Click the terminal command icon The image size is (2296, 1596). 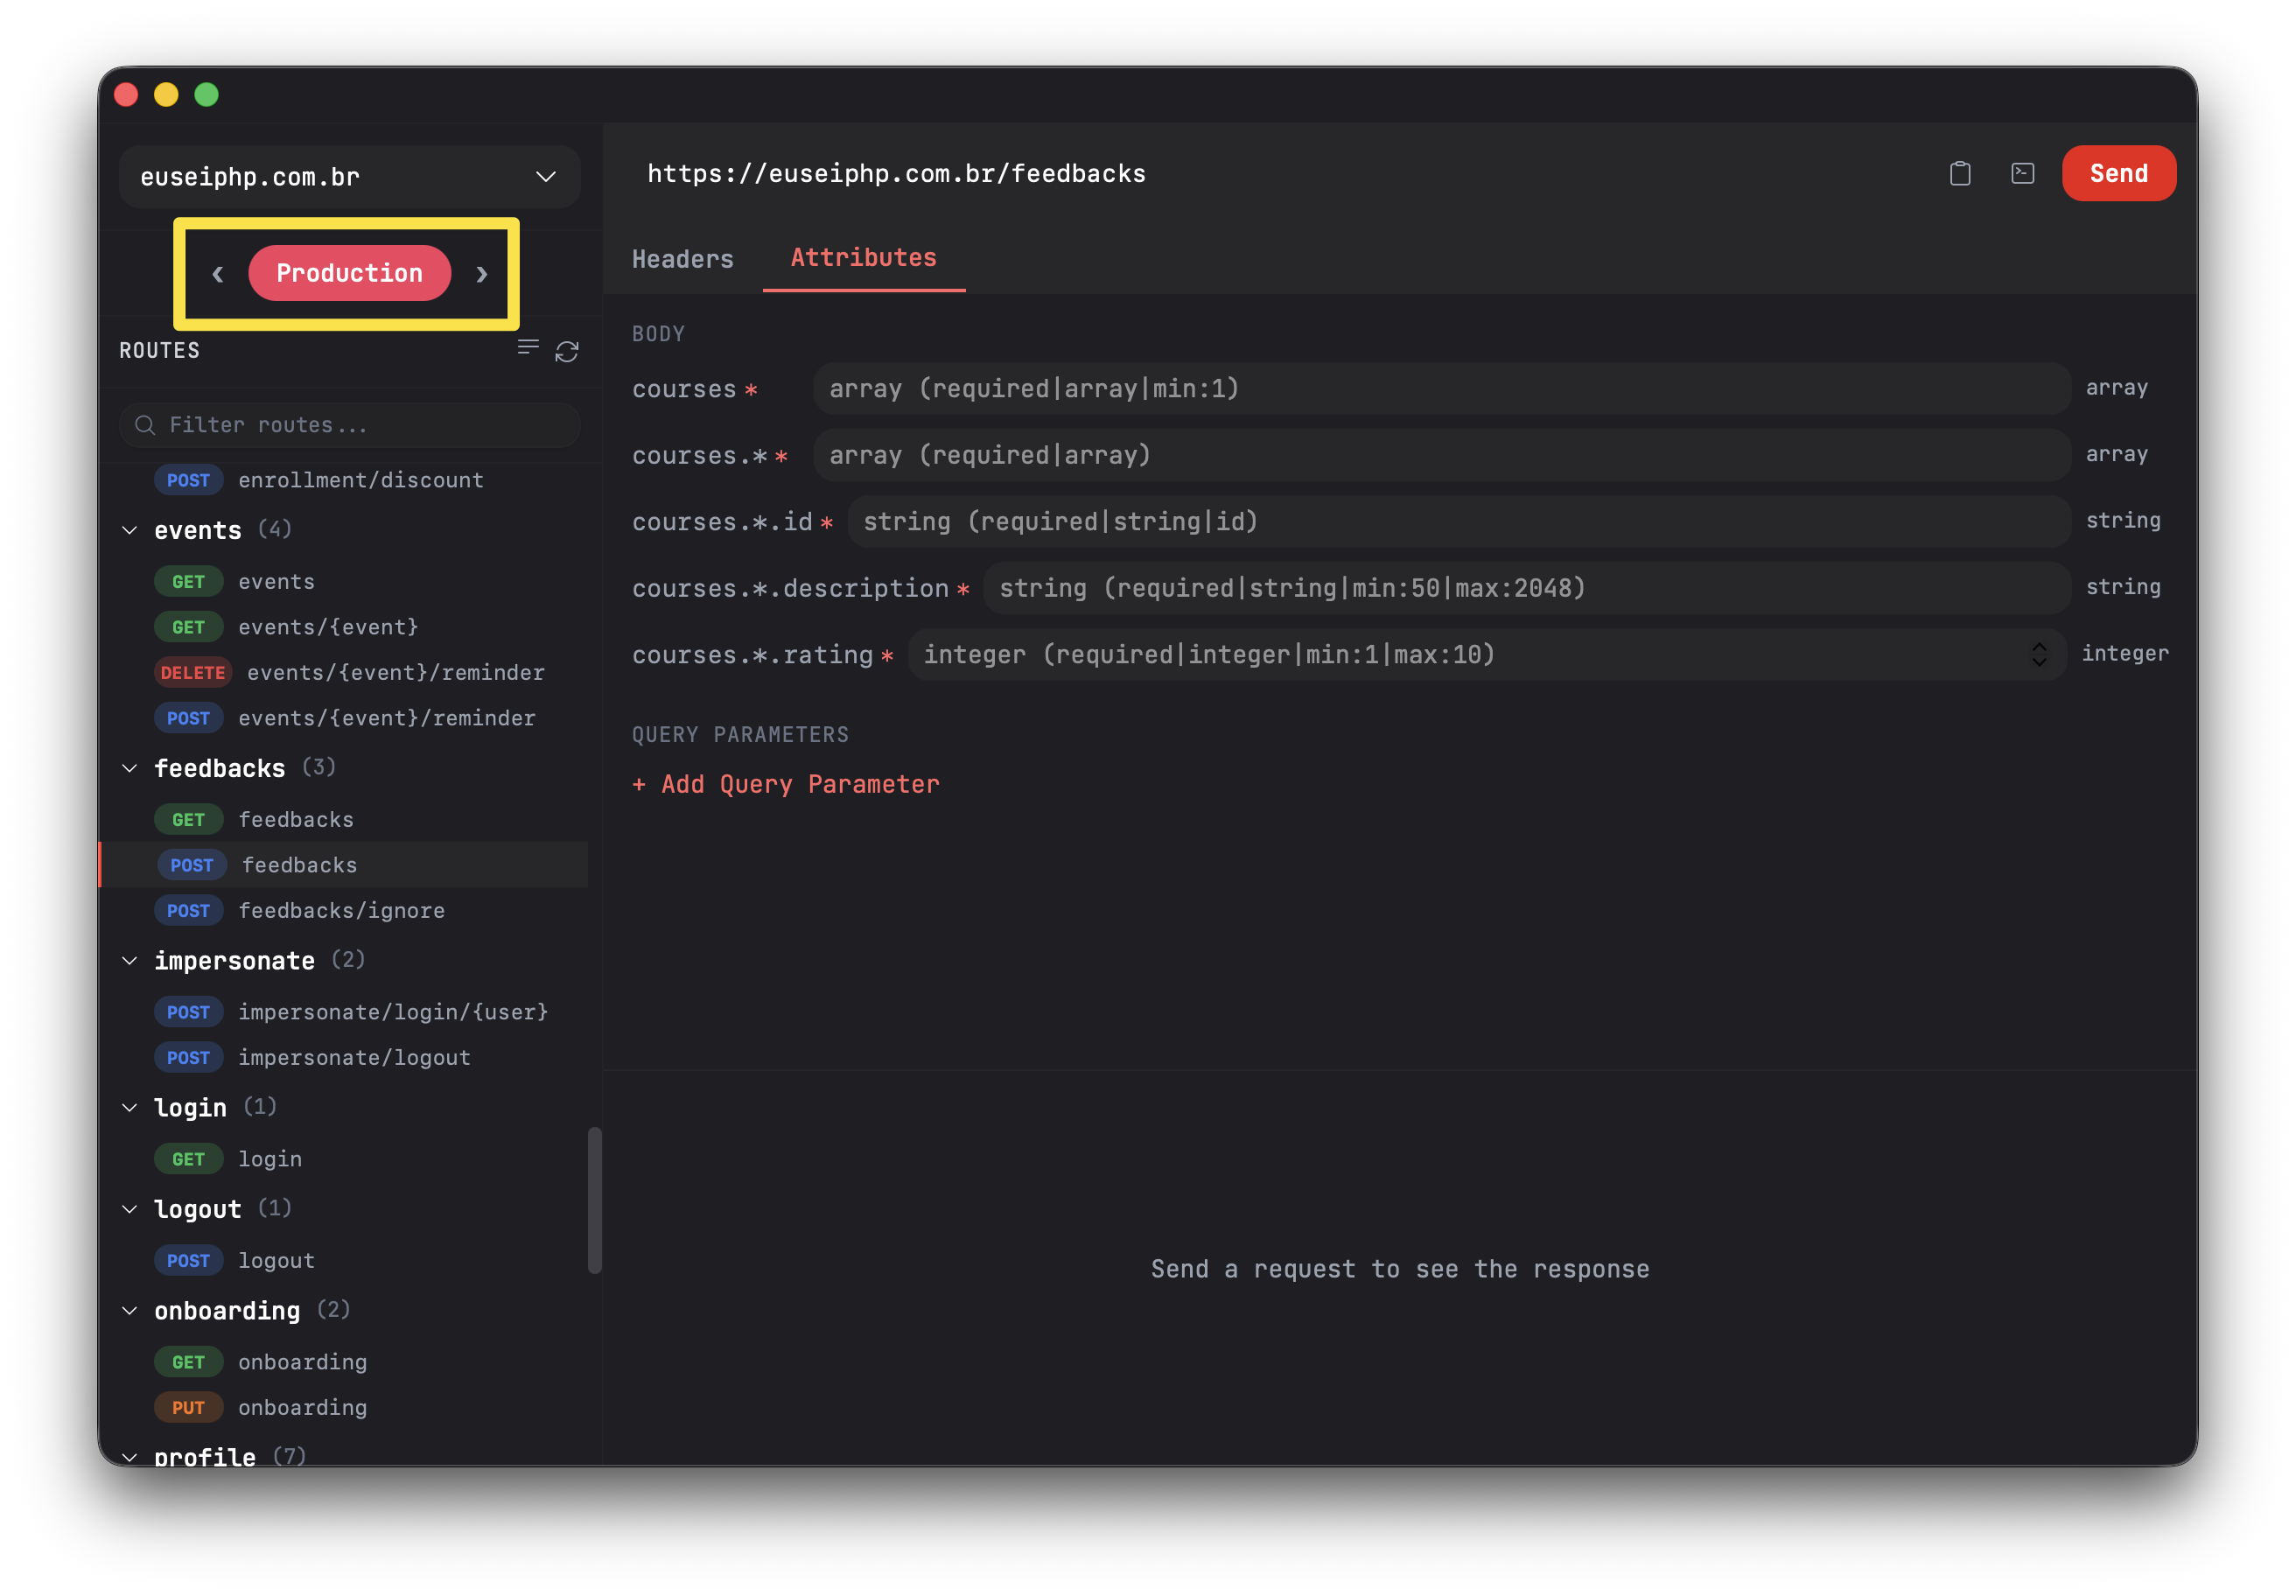(2022, 174)
